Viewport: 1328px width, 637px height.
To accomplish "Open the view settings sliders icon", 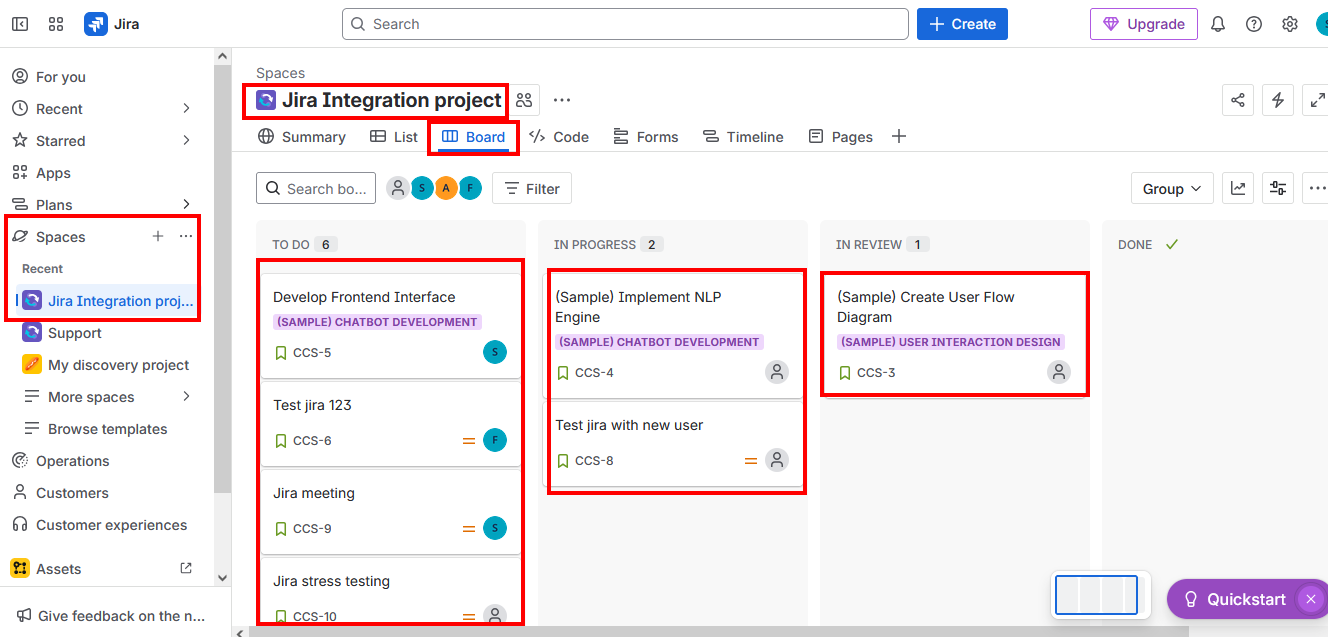I will pyautogui.click(x=1277, y=188).
